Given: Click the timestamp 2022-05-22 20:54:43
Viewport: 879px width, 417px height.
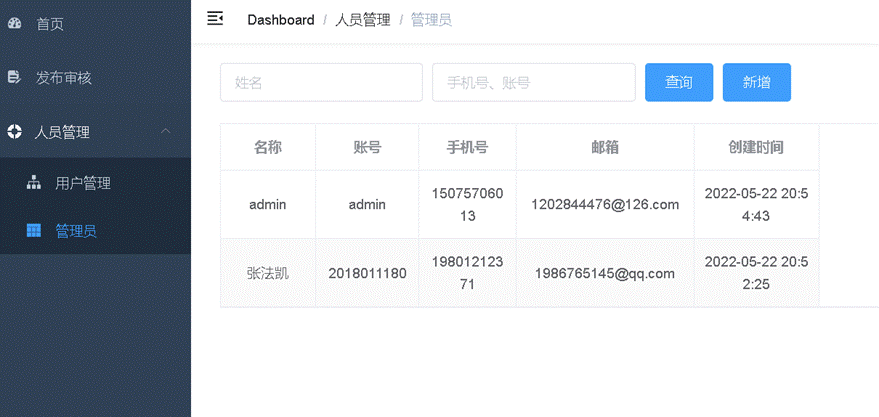Looking at the screenshot, I should click(757, 205).
